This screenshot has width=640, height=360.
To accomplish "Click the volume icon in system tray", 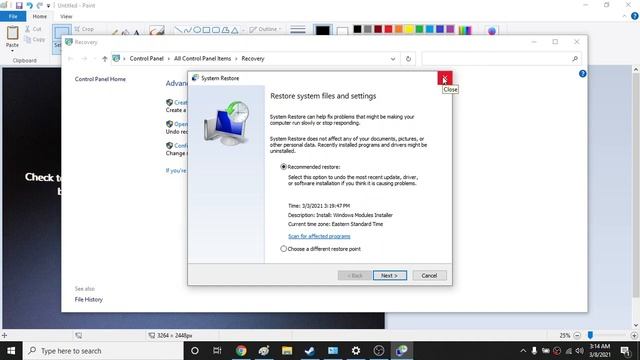I will [x=580, y=351].
